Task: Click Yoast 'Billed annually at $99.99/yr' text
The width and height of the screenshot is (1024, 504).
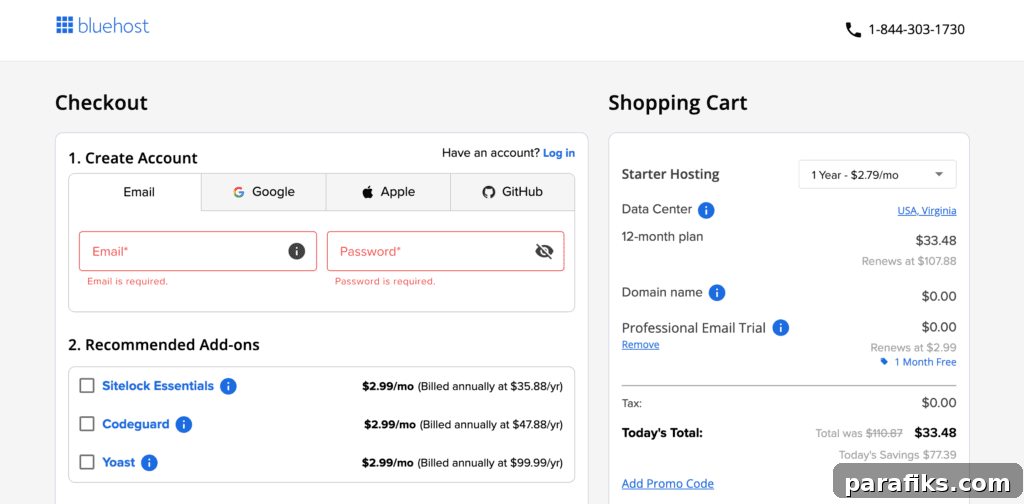Action: click(490, 463)
